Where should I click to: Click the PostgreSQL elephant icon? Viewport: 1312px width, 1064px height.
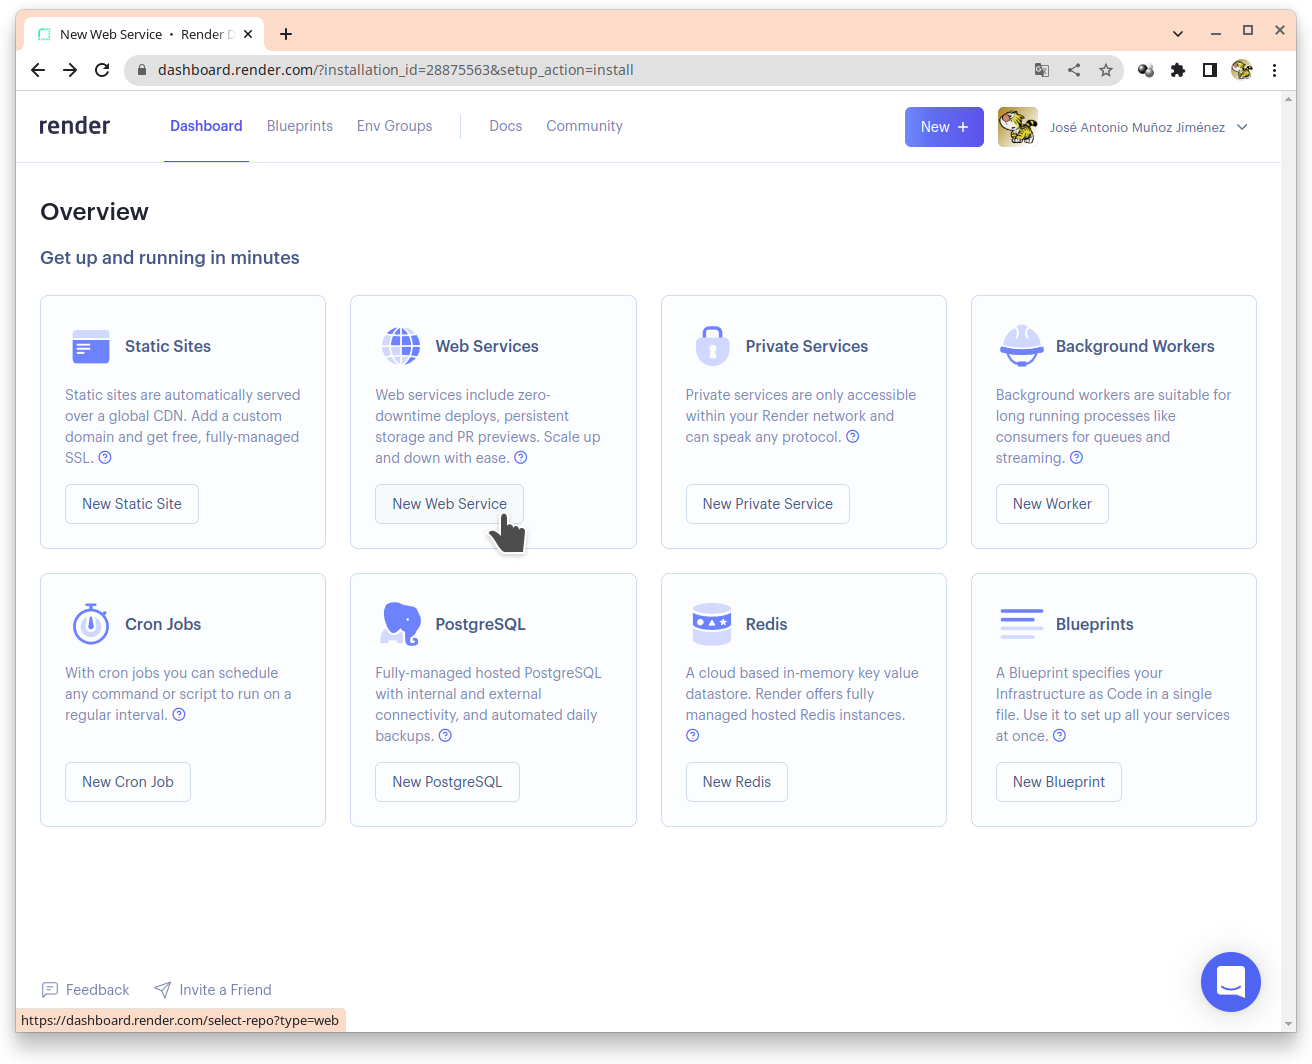click(x=401, y=624)
